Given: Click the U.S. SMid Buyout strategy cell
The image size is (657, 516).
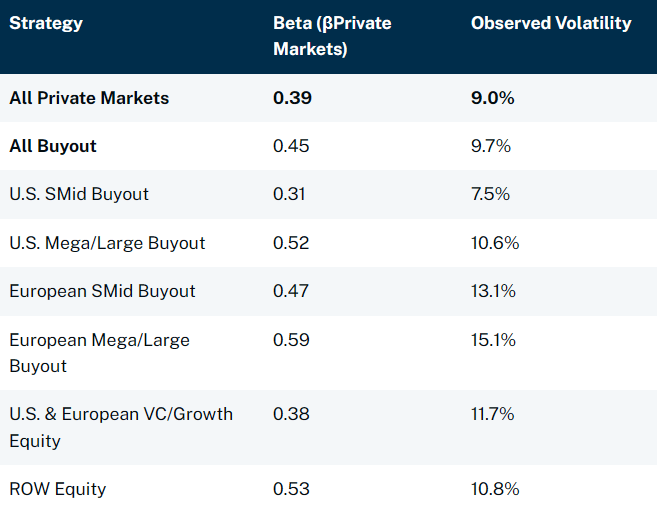Looking at the screenshot, I should (79, 194).
